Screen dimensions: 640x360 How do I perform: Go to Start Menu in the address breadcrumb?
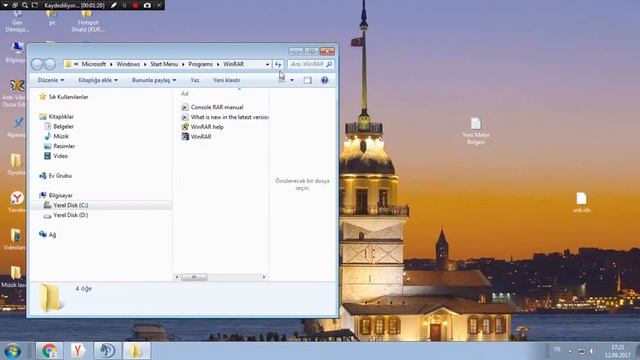click(164, 64)
